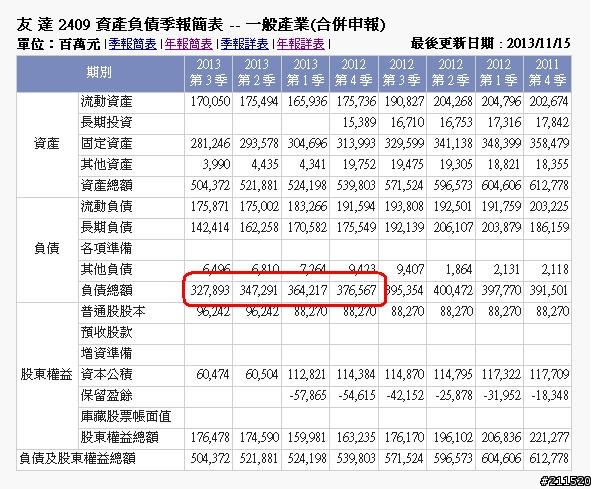
Task: Select the 2012 第1季 column header
Action: [499, 74]
